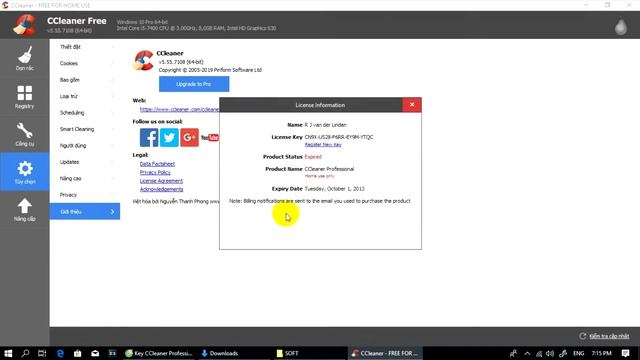Select the Privacy options tab
The height and width of the screenshot is (360, 640).
85,195
